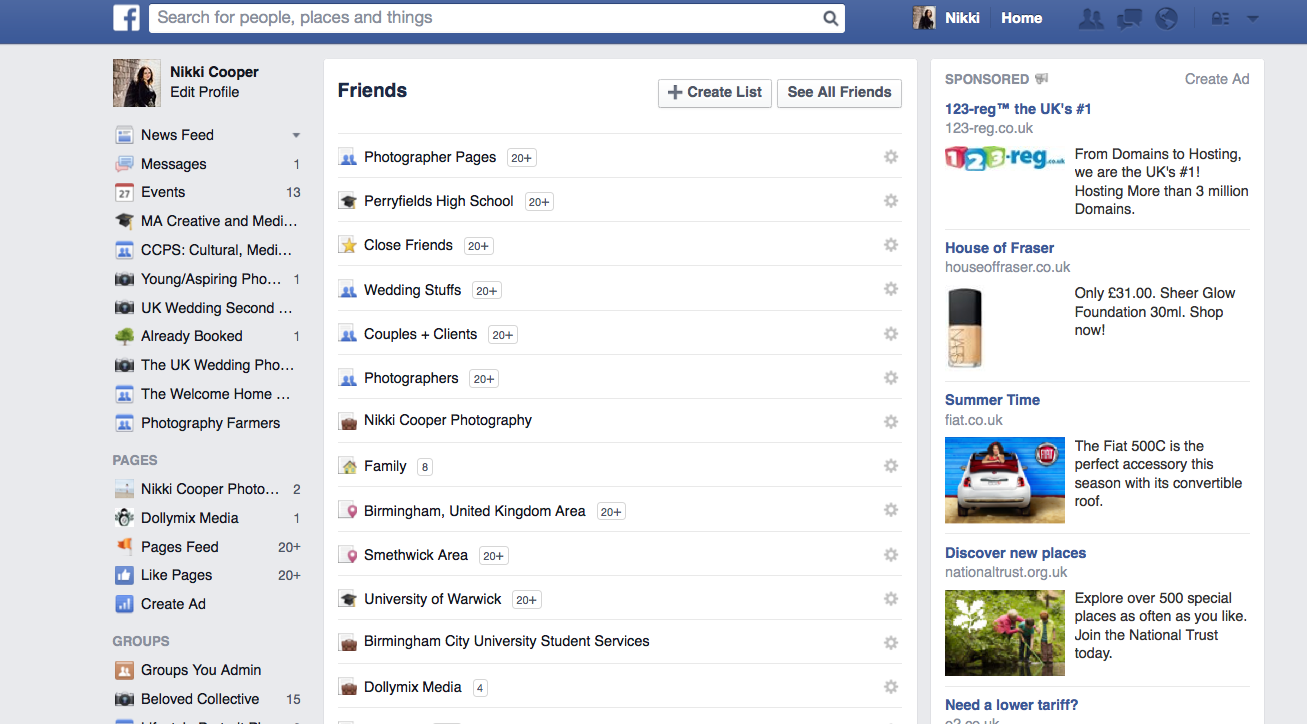Viewport: 1307px width, 724px height.
Task: Click Already Booked tree icon
Action: [x=124, y=336]
